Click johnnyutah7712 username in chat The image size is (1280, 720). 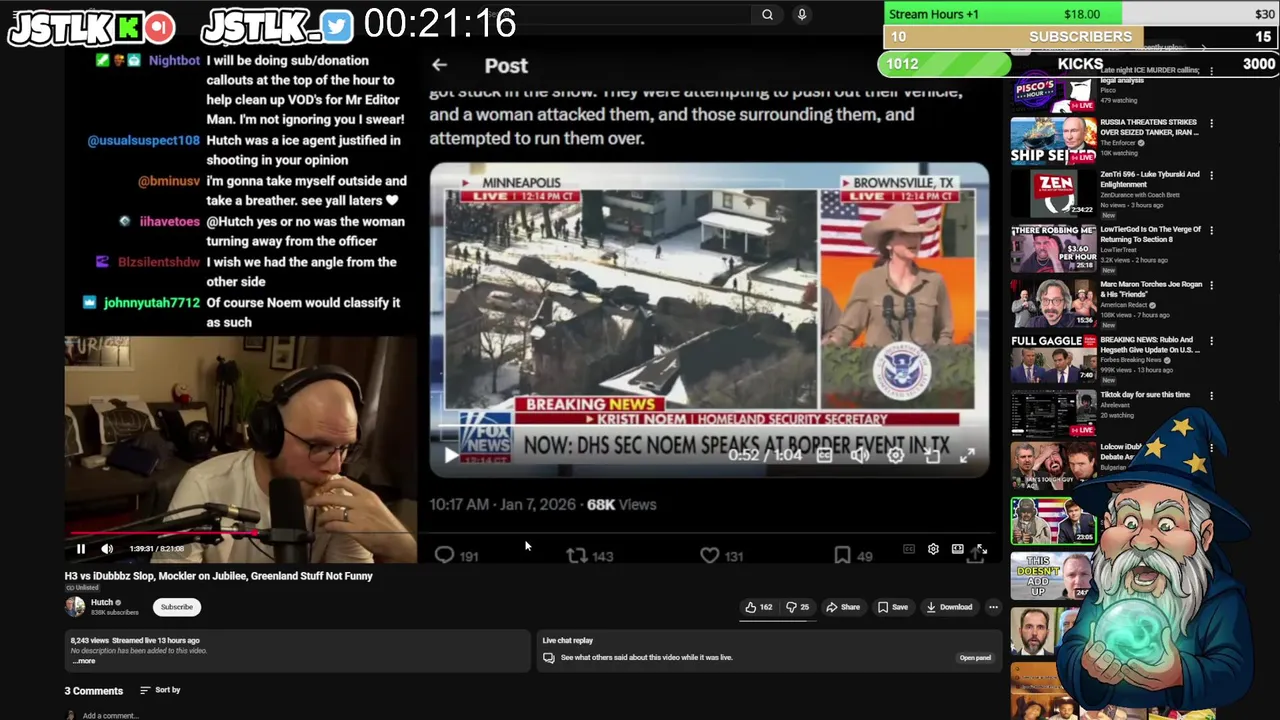point(151,302)
